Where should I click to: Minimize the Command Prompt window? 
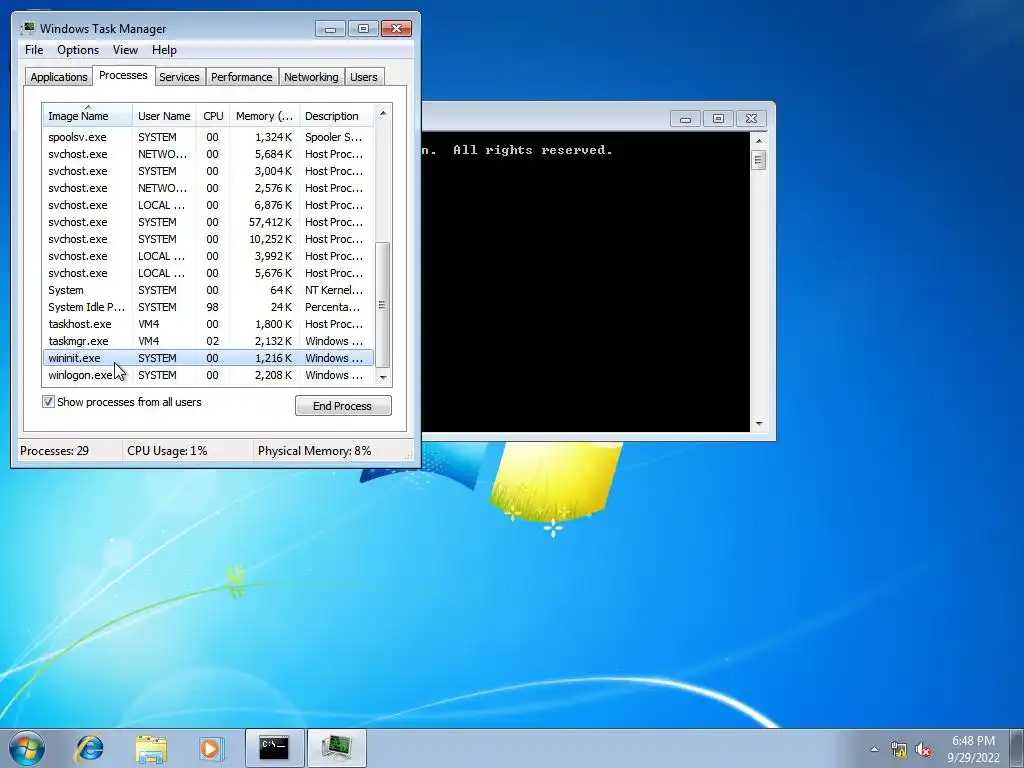[685, 119]
